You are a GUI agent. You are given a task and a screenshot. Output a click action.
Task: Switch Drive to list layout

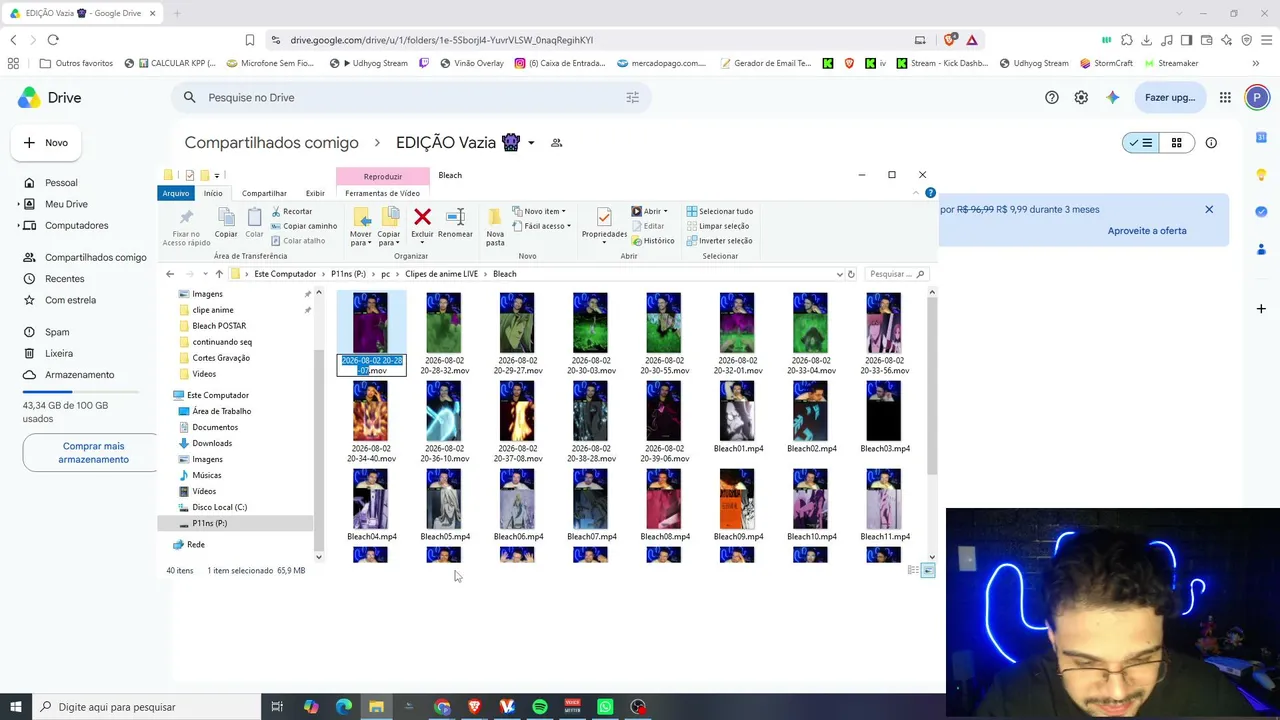[x=1141, y=143]
